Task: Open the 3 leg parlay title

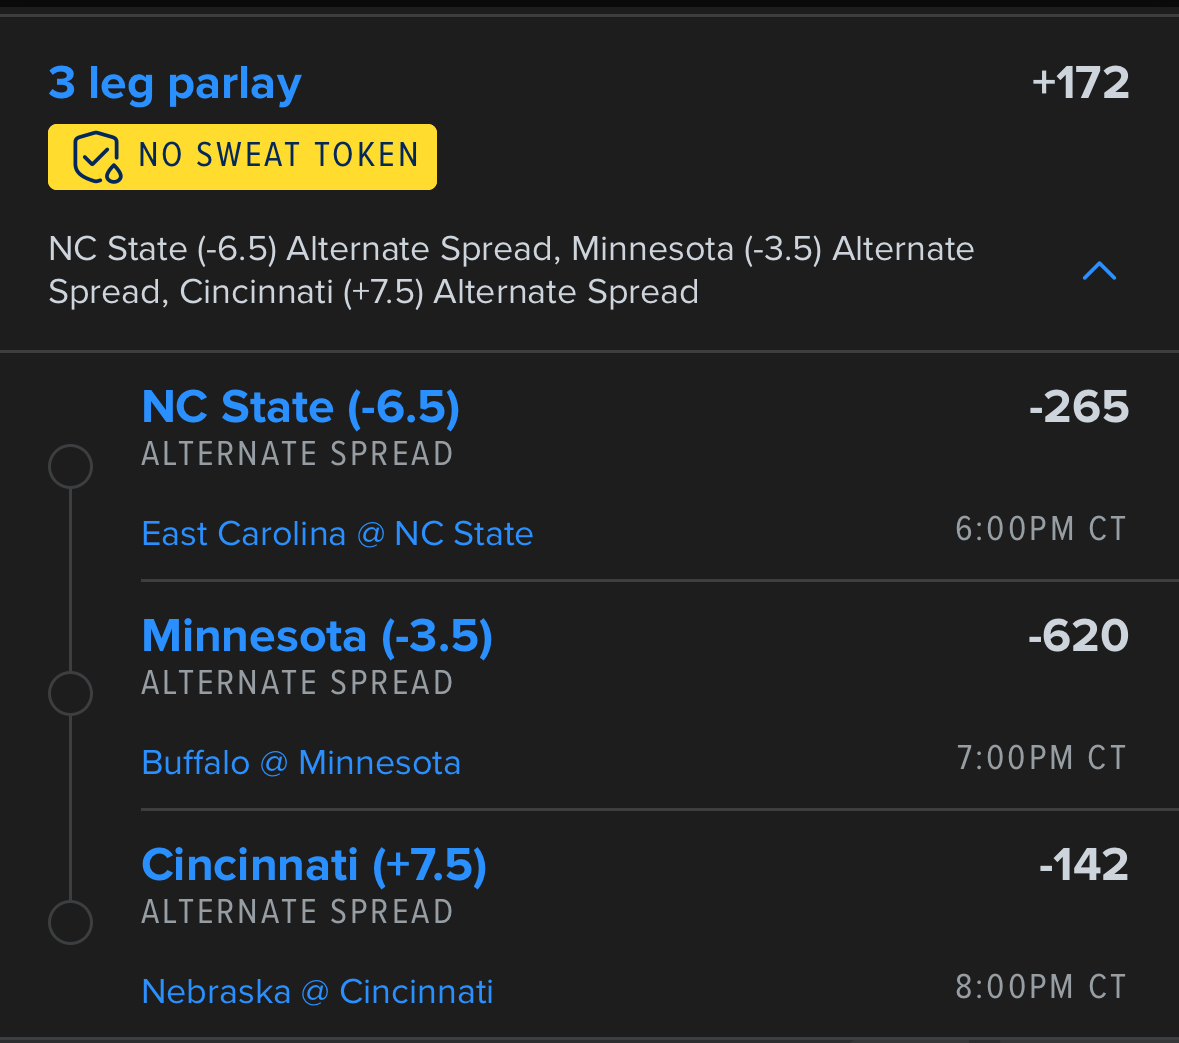Action: (175, 84)
